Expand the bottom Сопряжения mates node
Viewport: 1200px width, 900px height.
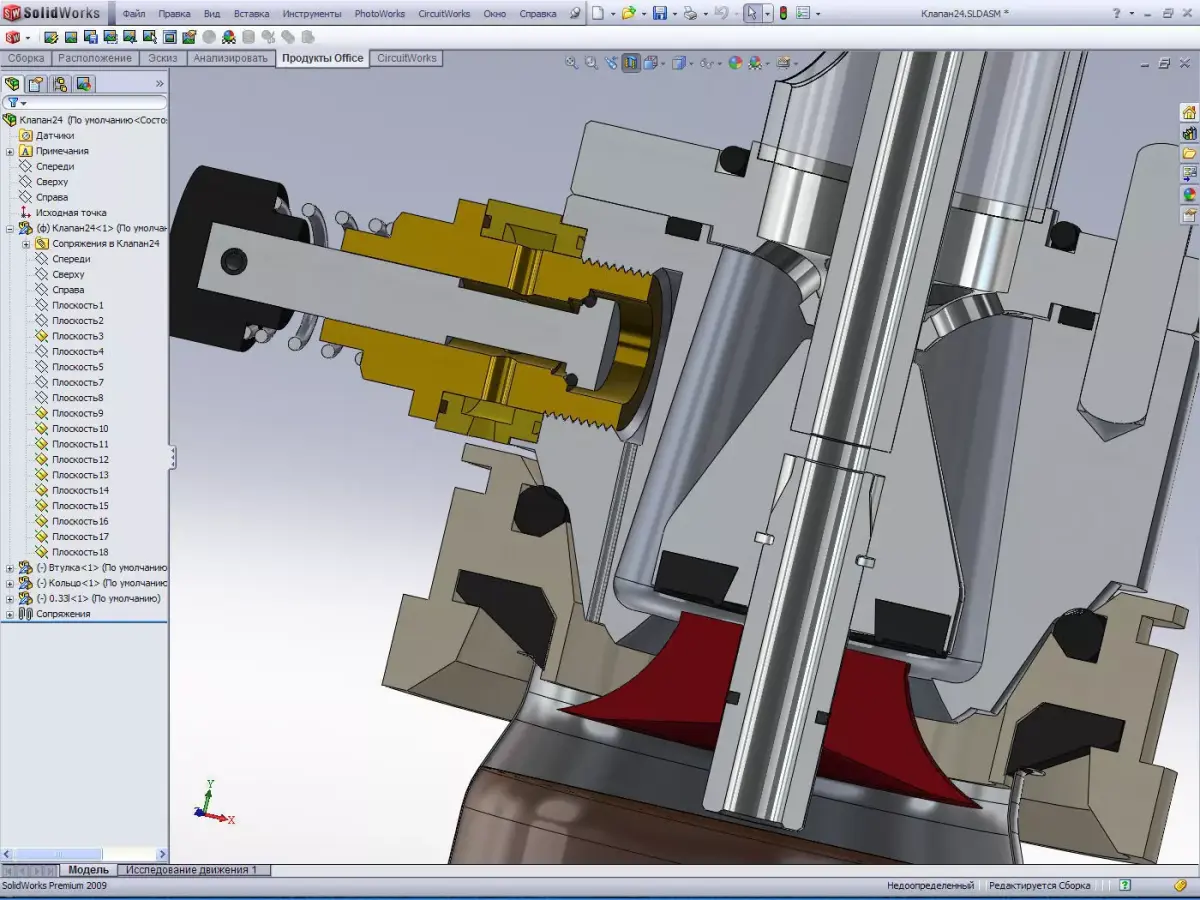click(10, 614)
